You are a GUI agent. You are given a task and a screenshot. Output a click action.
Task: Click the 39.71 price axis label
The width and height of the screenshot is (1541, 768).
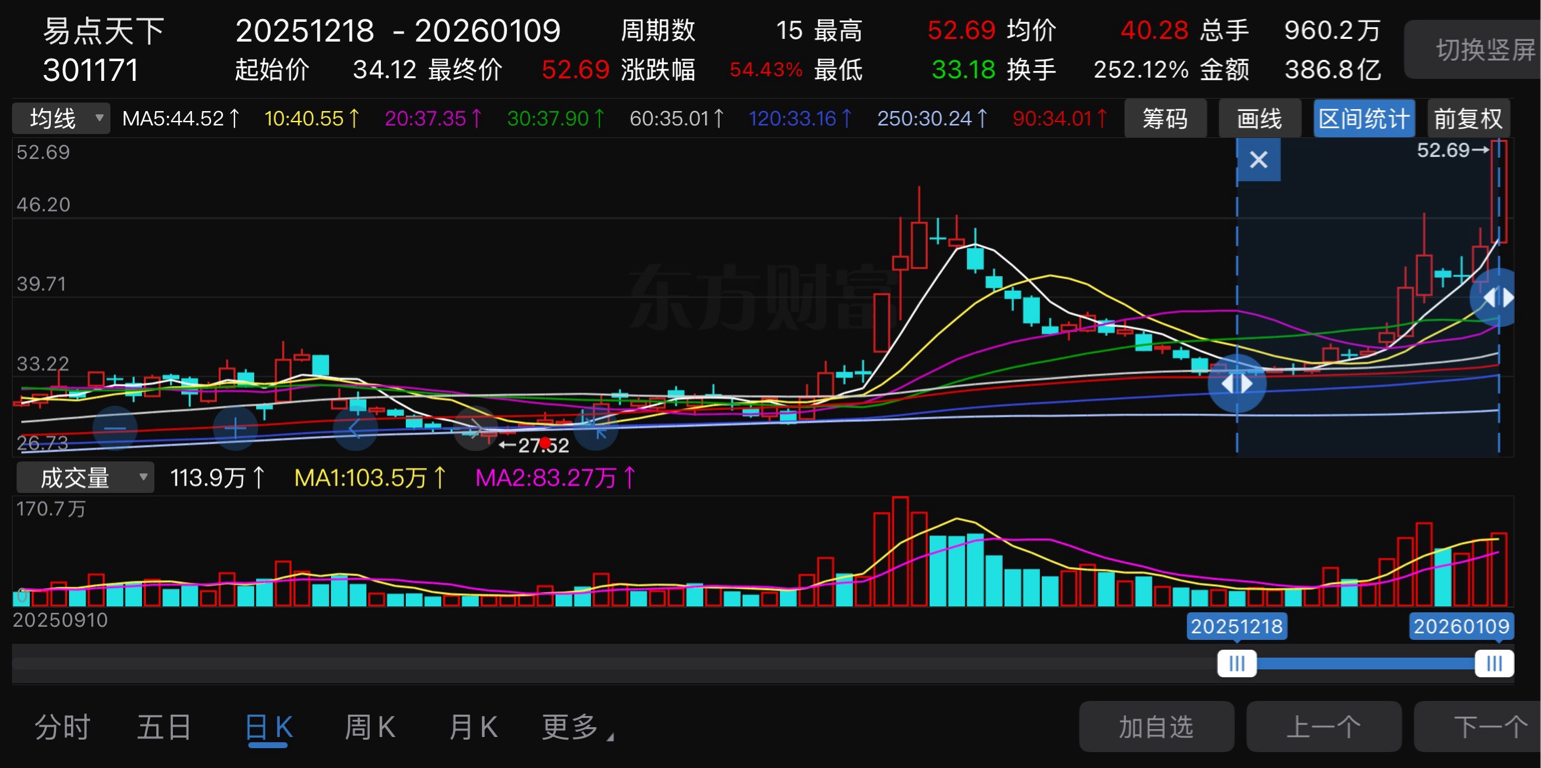click(43, 284)
